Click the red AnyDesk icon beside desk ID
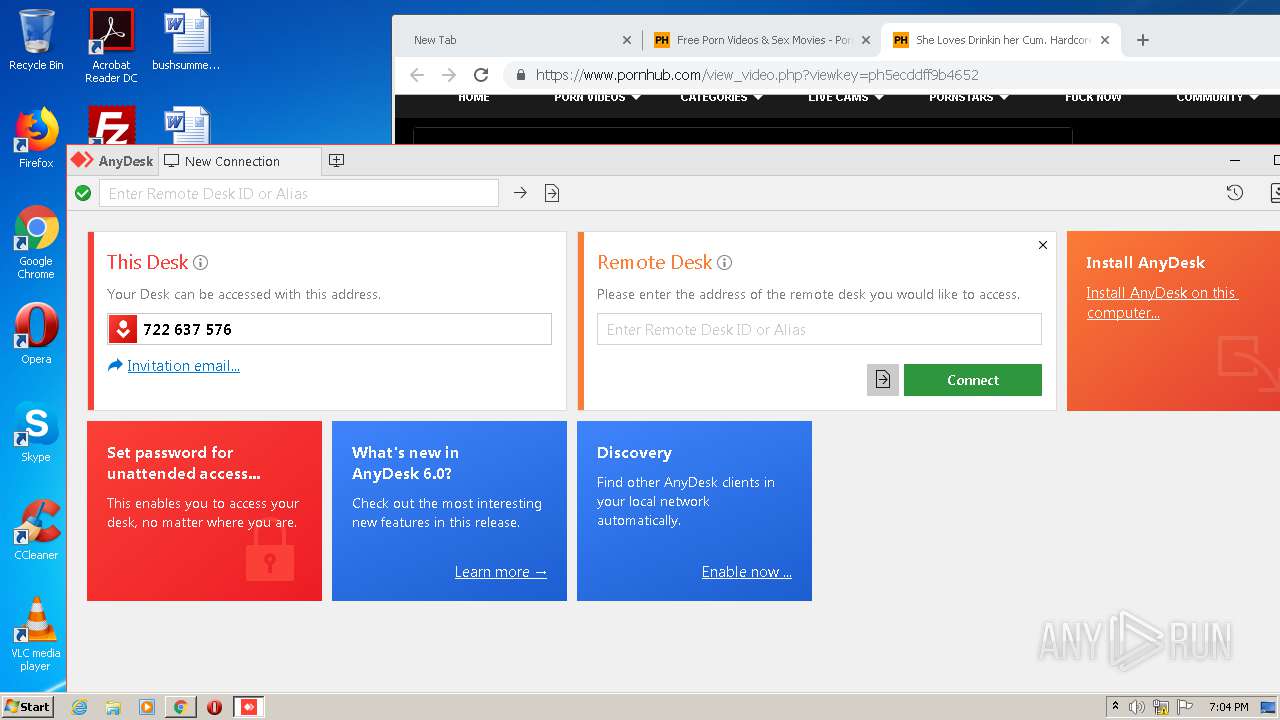The height and width of the screenshot is (720, 1280). tap(123, 329)
